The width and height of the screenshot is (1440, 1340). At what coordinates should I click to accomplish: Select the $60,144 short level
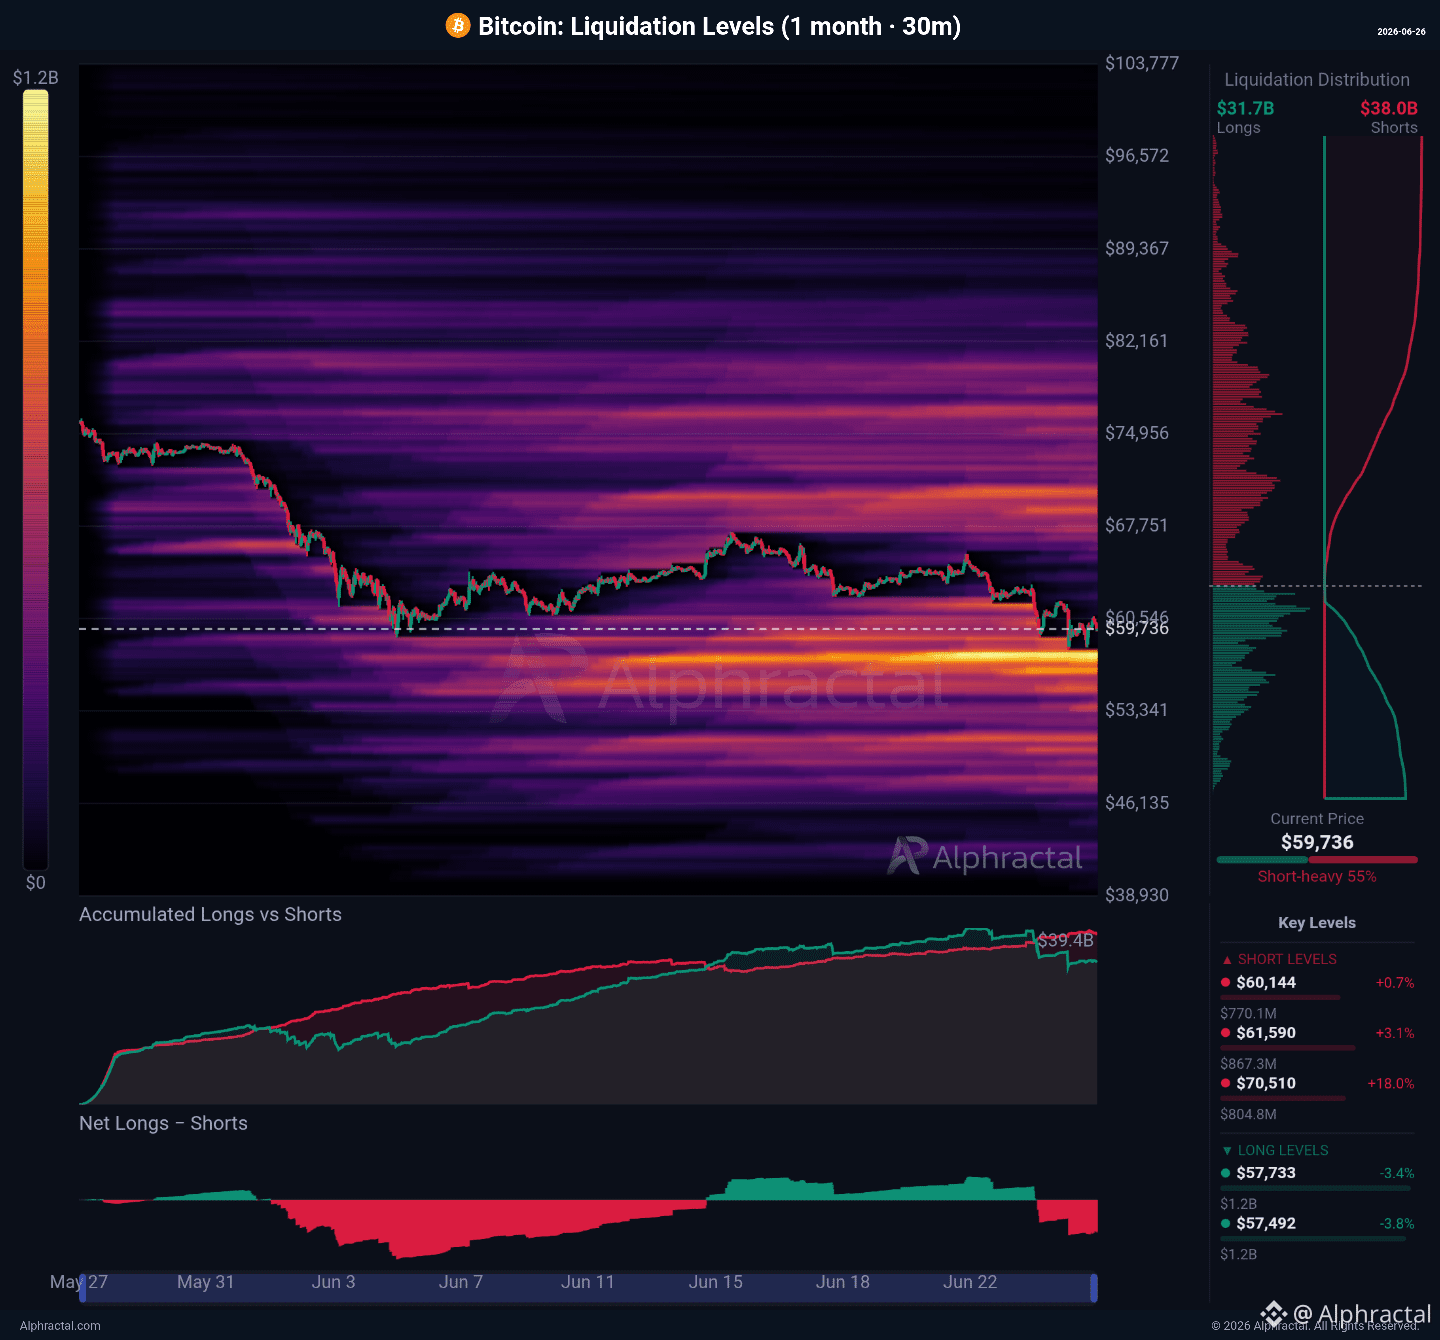(1266, 982)
